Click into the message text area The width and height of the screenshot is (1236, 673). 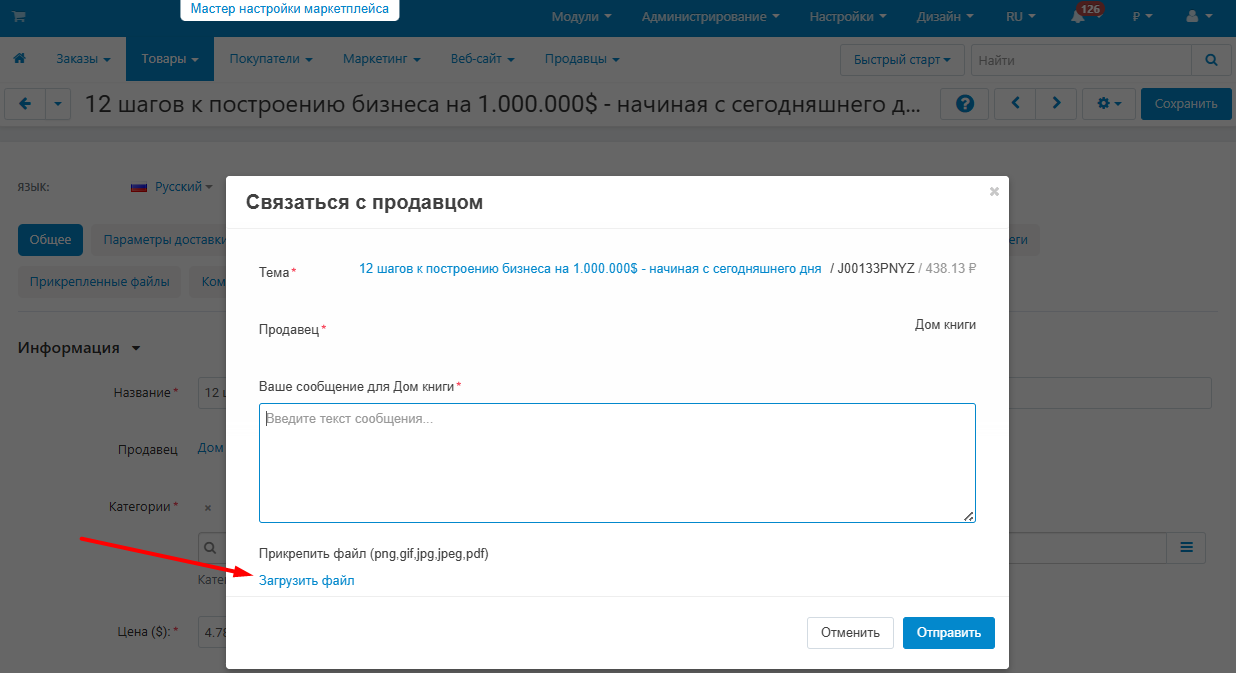[617, 463]
